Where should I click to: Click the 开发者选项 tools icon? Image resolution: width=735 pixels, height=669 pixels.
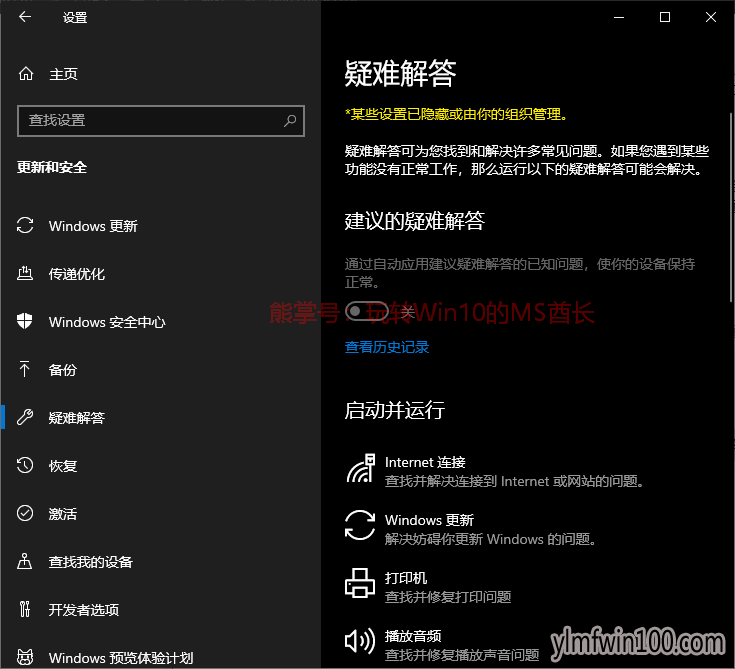click(25, 609)
